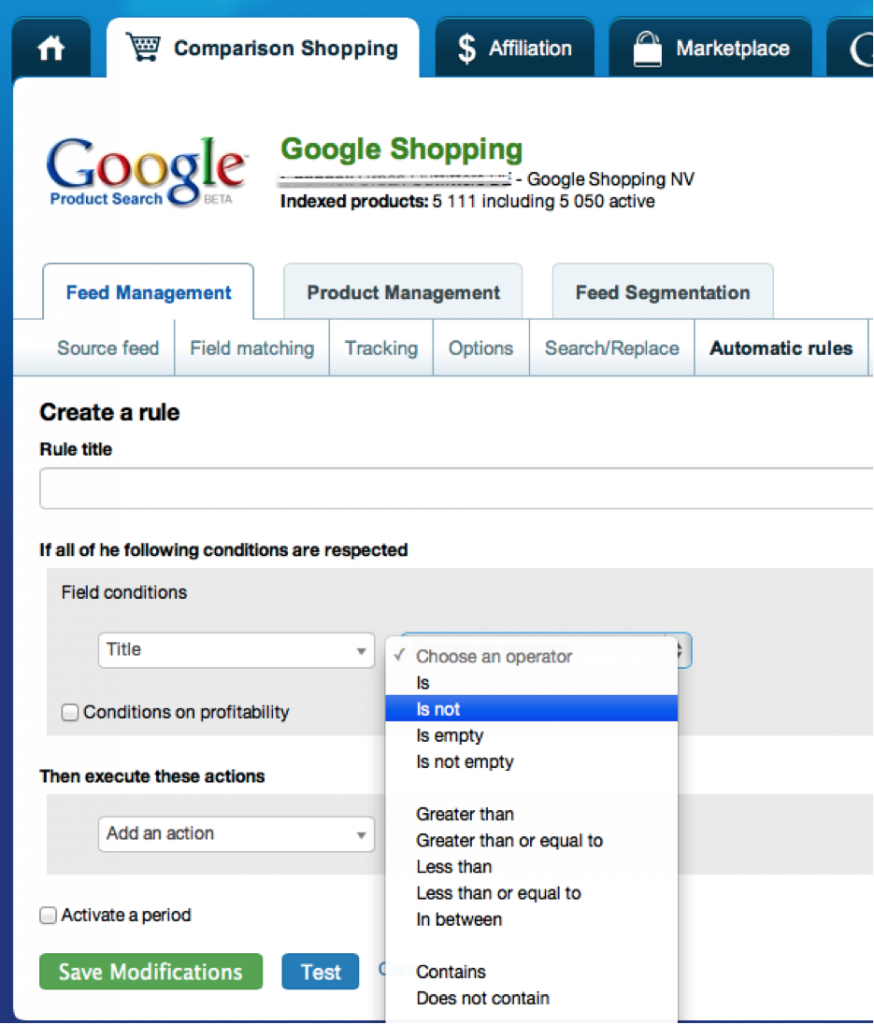Select the 'Choose an operator' option
The image size is (874, 1024).
pyautogui.click(x=532, y=656)
